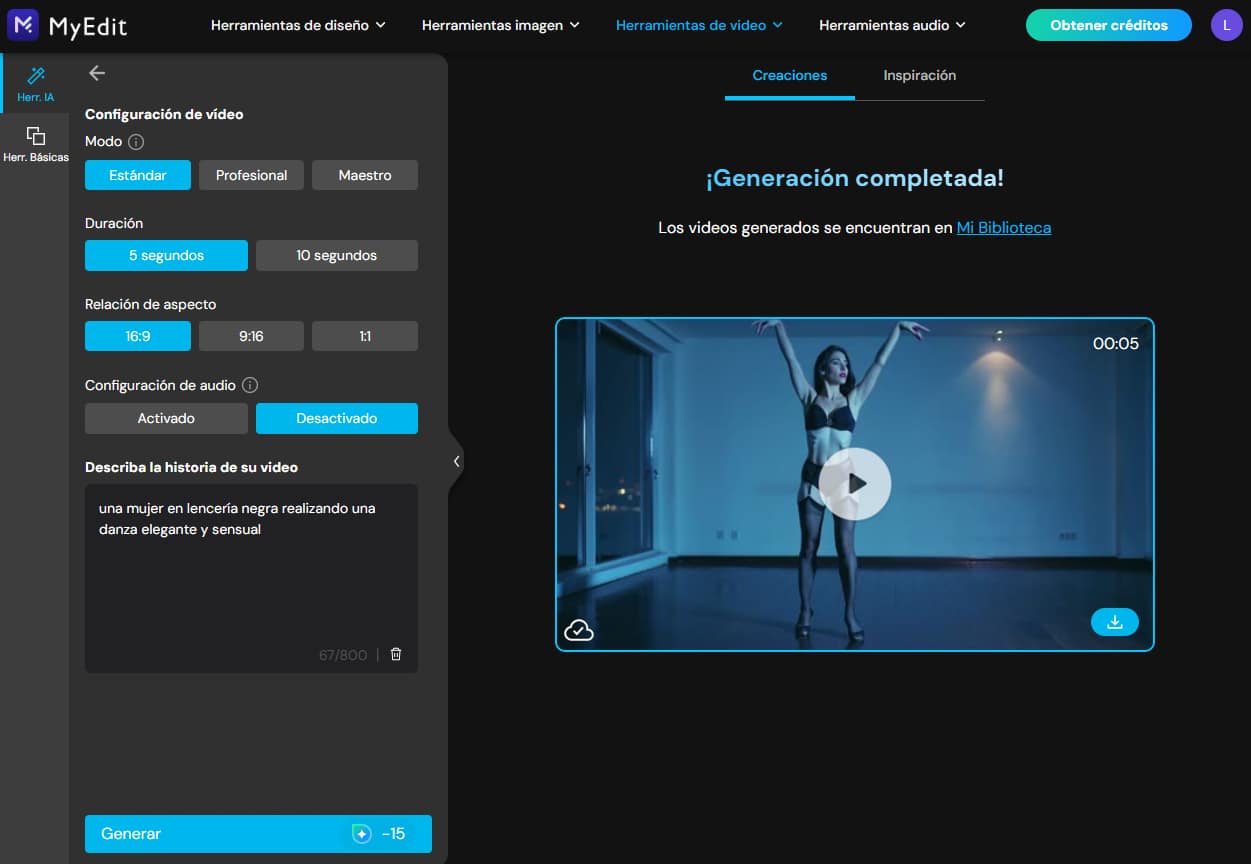Image resolution: width=1251 pixels, height=864 pixels.
Task: Download the generated video
Action: tap(1114, 621)
